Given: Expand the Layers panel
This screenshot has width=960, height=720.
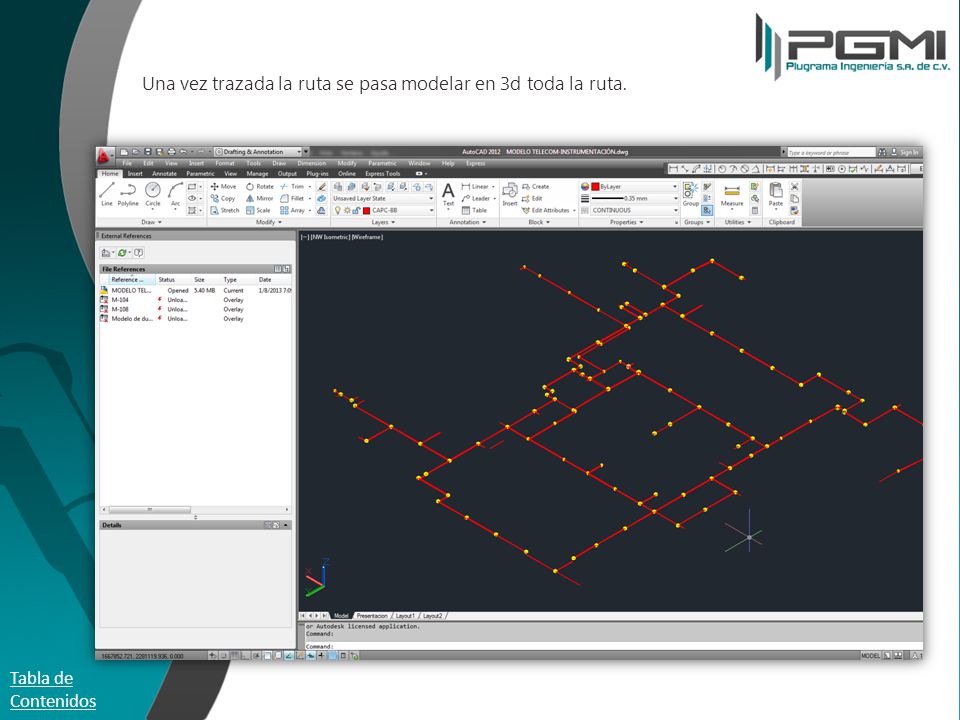Looking at the screenshot, I should coord(383,222).
